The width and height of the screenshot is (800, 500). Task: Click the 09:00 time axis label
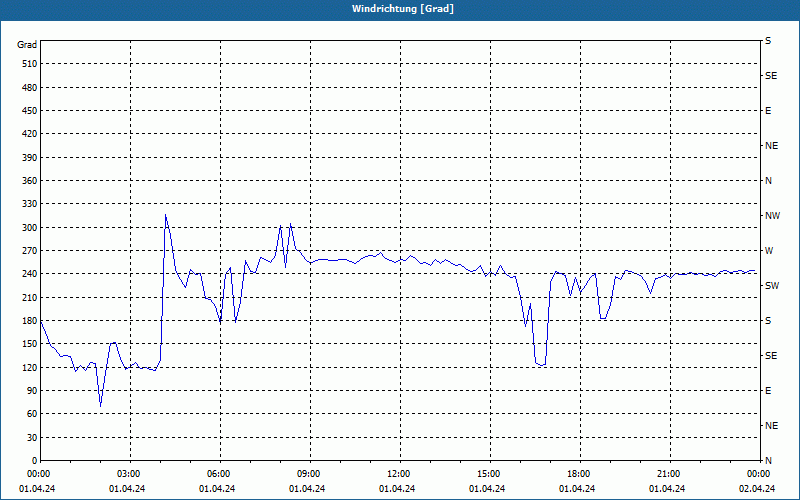[309, 474]
